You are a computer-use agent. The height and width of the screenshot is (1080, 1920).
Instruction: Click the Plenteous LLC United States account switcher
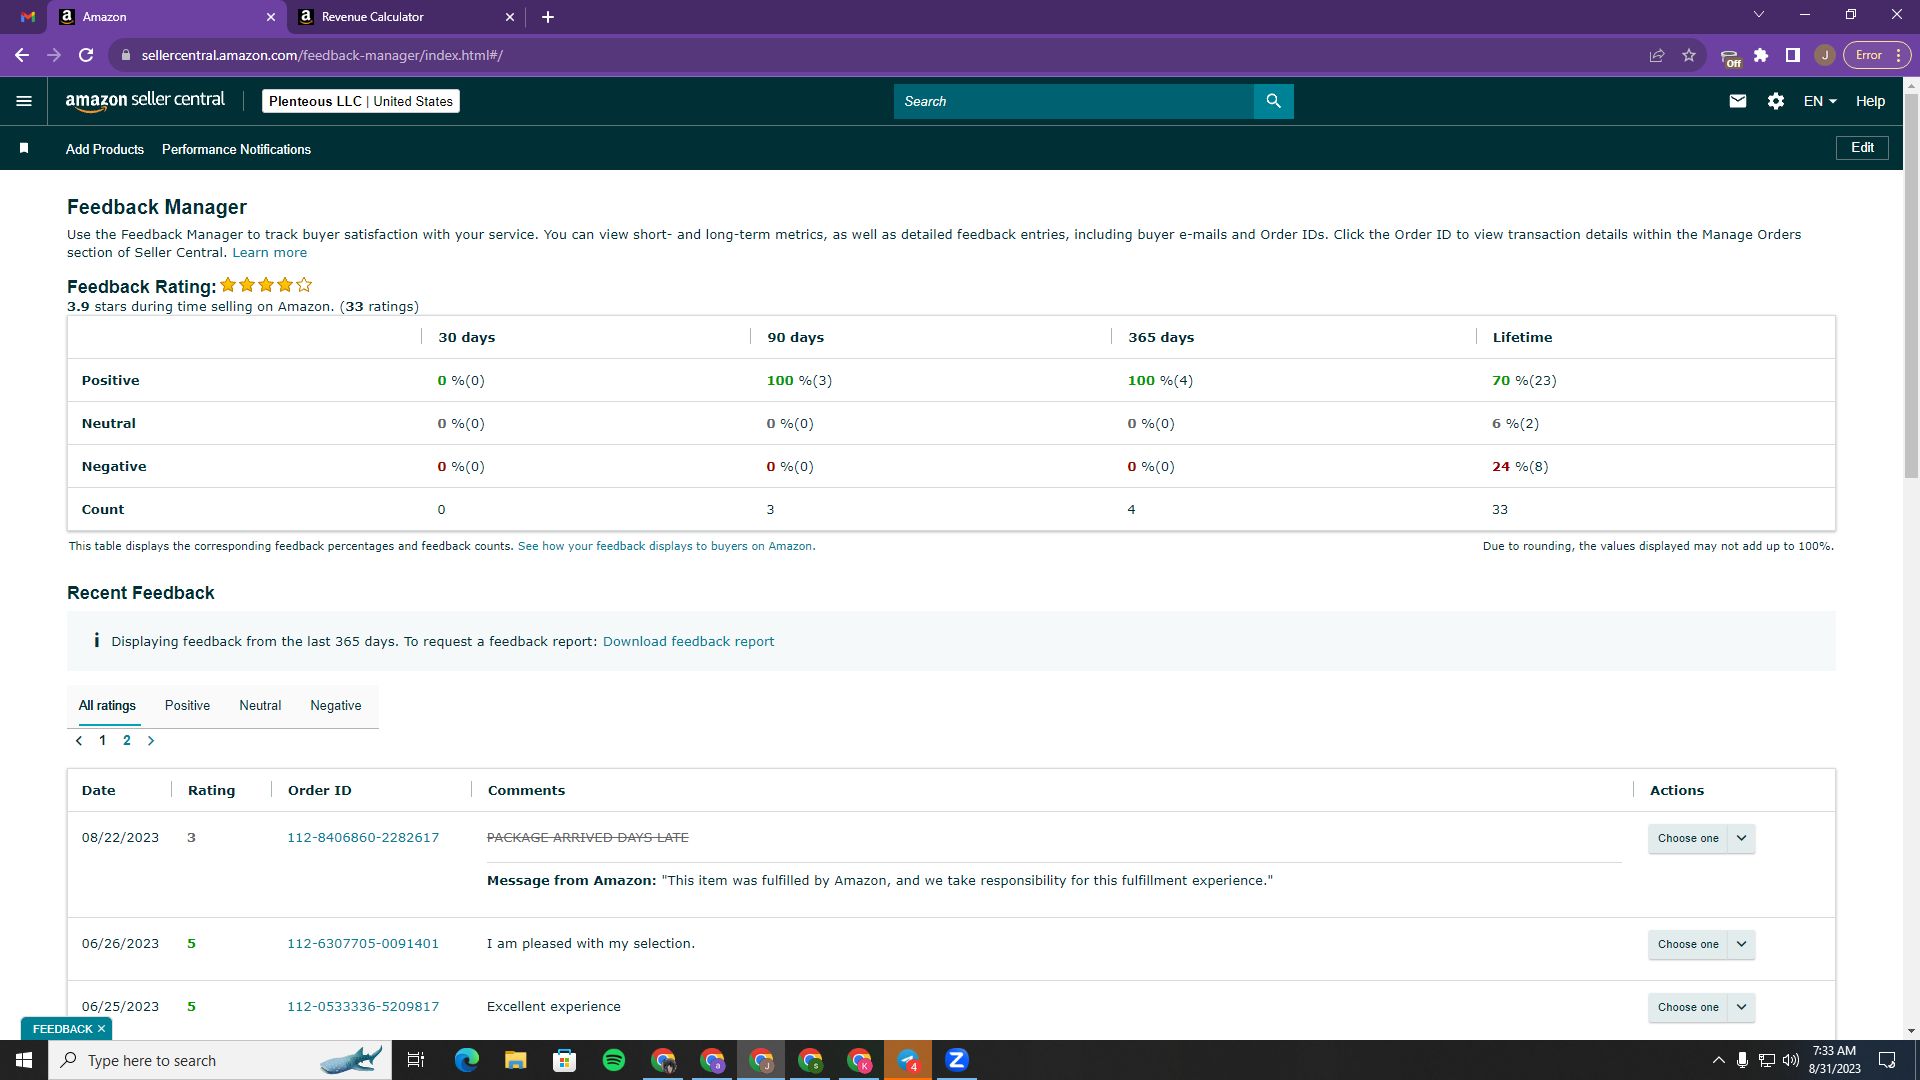coord(361,101)
